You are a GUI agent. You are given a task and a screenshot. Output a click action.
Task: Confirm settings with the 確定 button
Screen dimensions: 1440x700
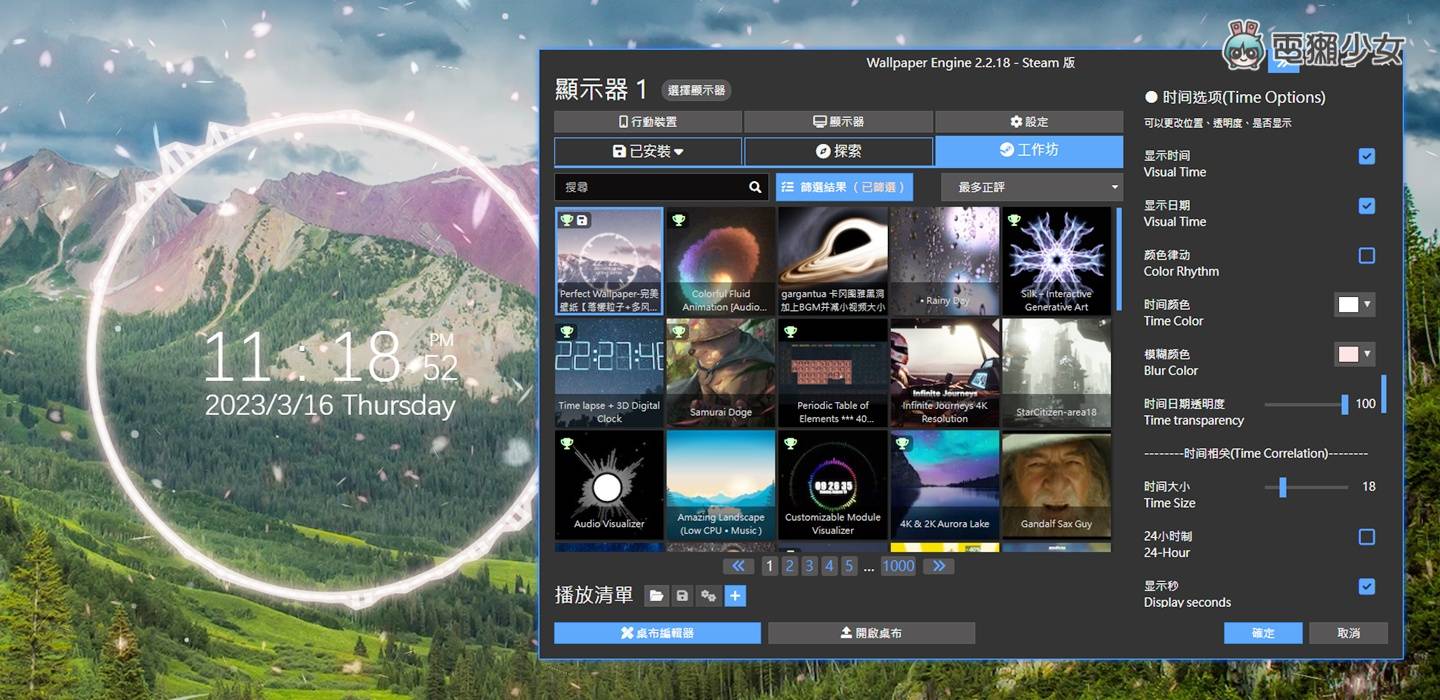click(1263, 632)
